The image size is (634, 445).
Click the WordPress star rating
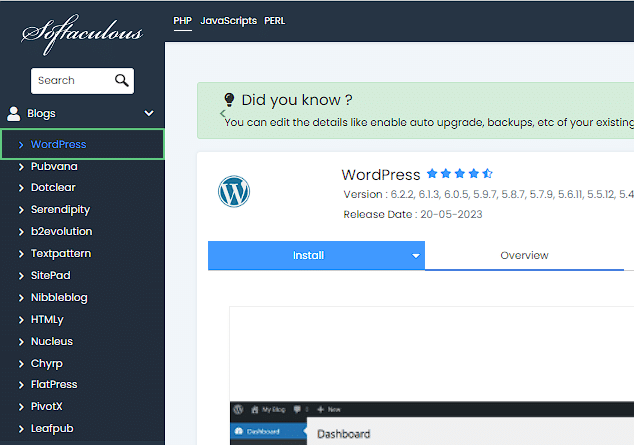click(x=460, y=174)
